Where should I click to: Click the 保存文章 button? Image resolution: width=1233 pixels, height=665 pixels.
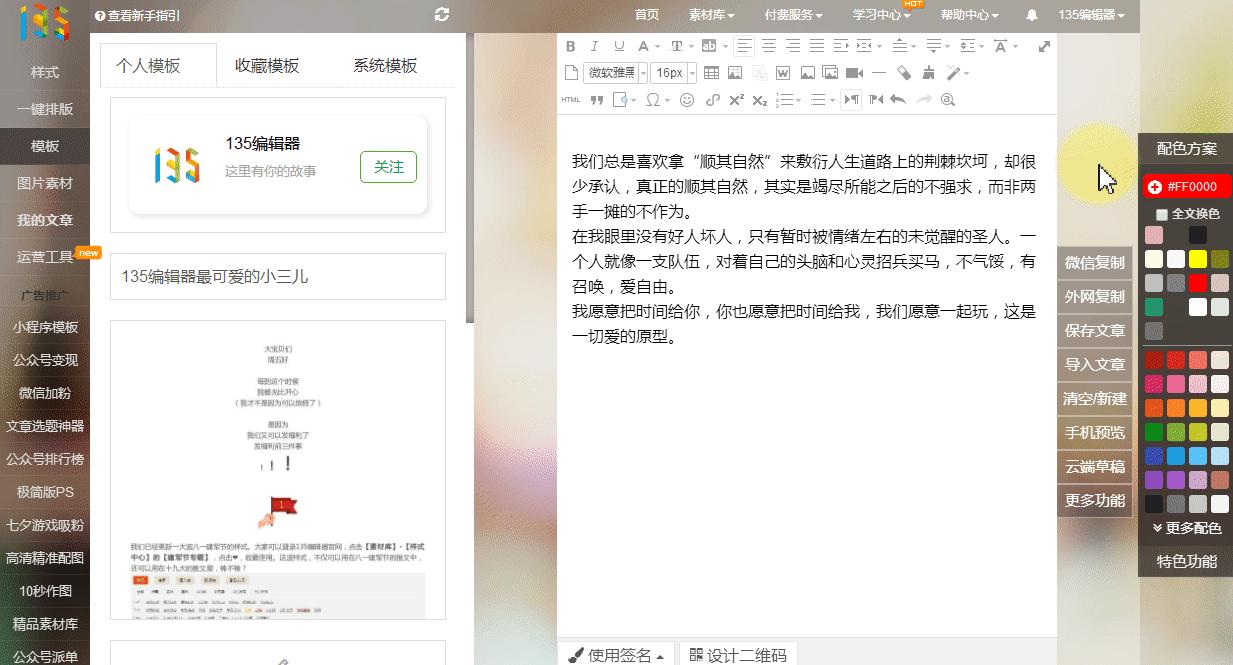pyautogui.click(x=1095, y=330)
